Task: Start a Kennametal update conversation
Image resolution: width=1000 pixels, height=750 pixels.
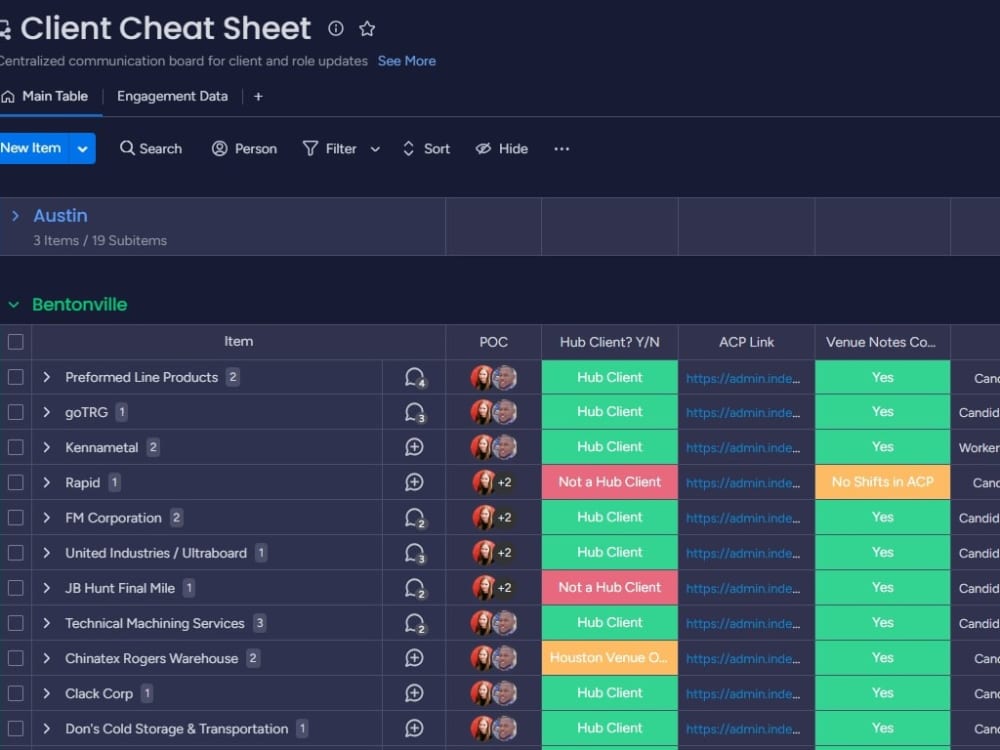Action: point(415,447)
